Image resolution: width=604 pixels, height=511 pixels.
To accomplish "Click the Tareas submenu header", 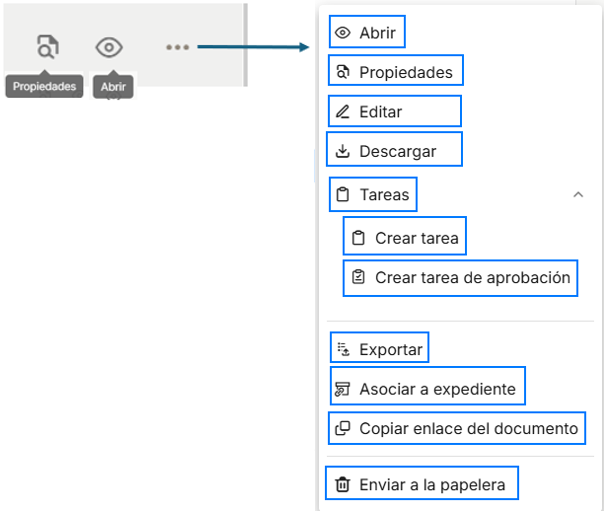I will click(x=373, y=194).
